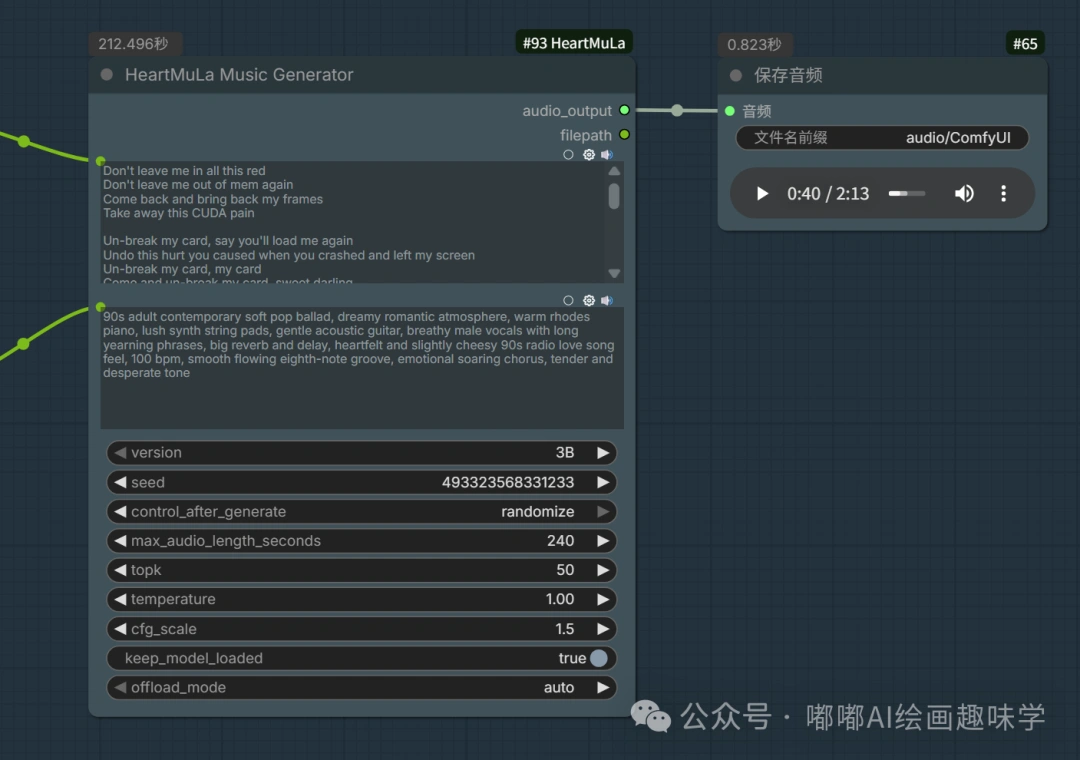Collapse the HeartMuLa node via its title circle
The width and height of the screenshot is (1080, 760).
(x=105, y=75)
